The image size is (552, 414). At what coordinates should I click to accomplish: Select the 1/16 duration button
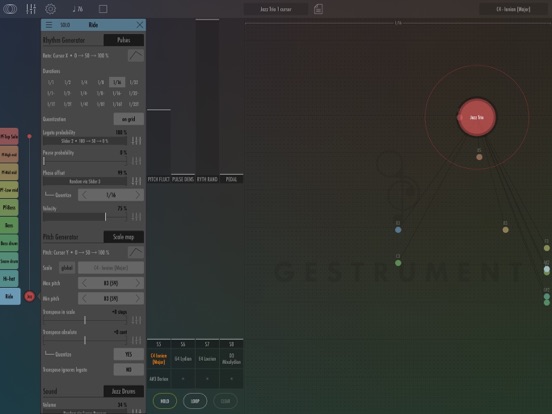pyautogui.click(x=117, y=82)
